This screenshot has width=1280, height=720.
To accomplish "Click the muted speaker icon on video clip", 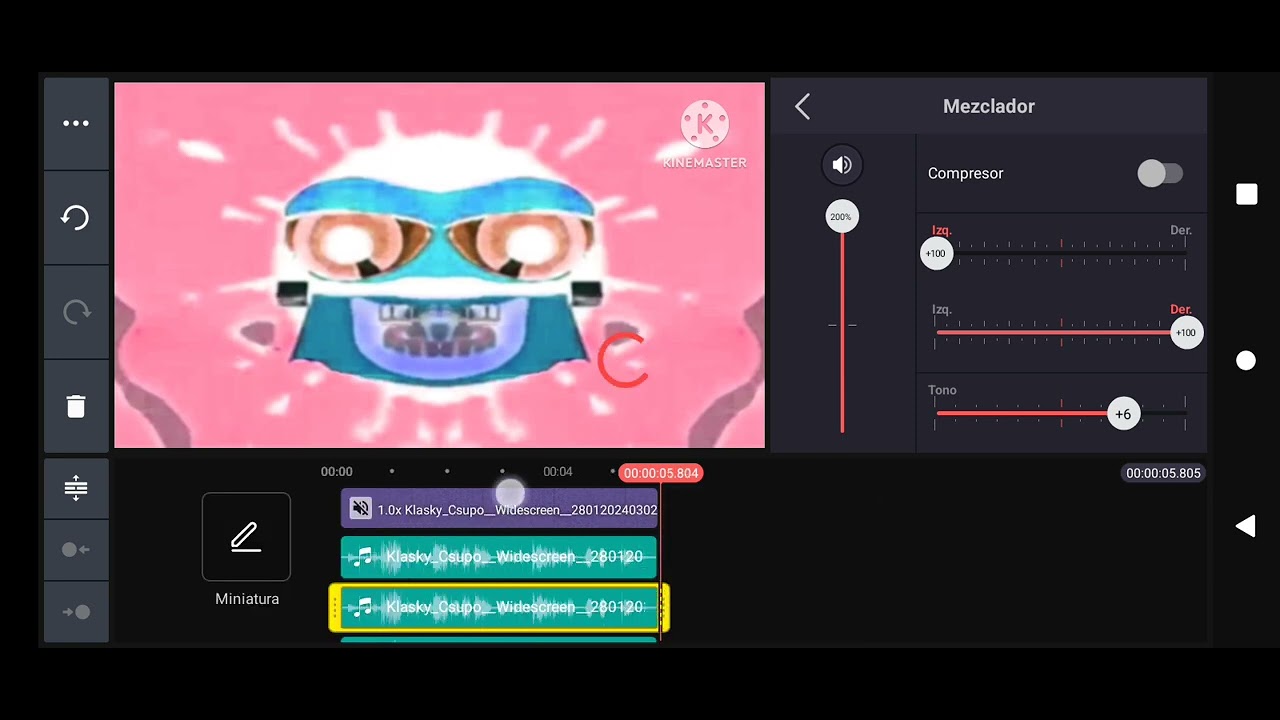I will pyautogui.click(x=361, y=509).
